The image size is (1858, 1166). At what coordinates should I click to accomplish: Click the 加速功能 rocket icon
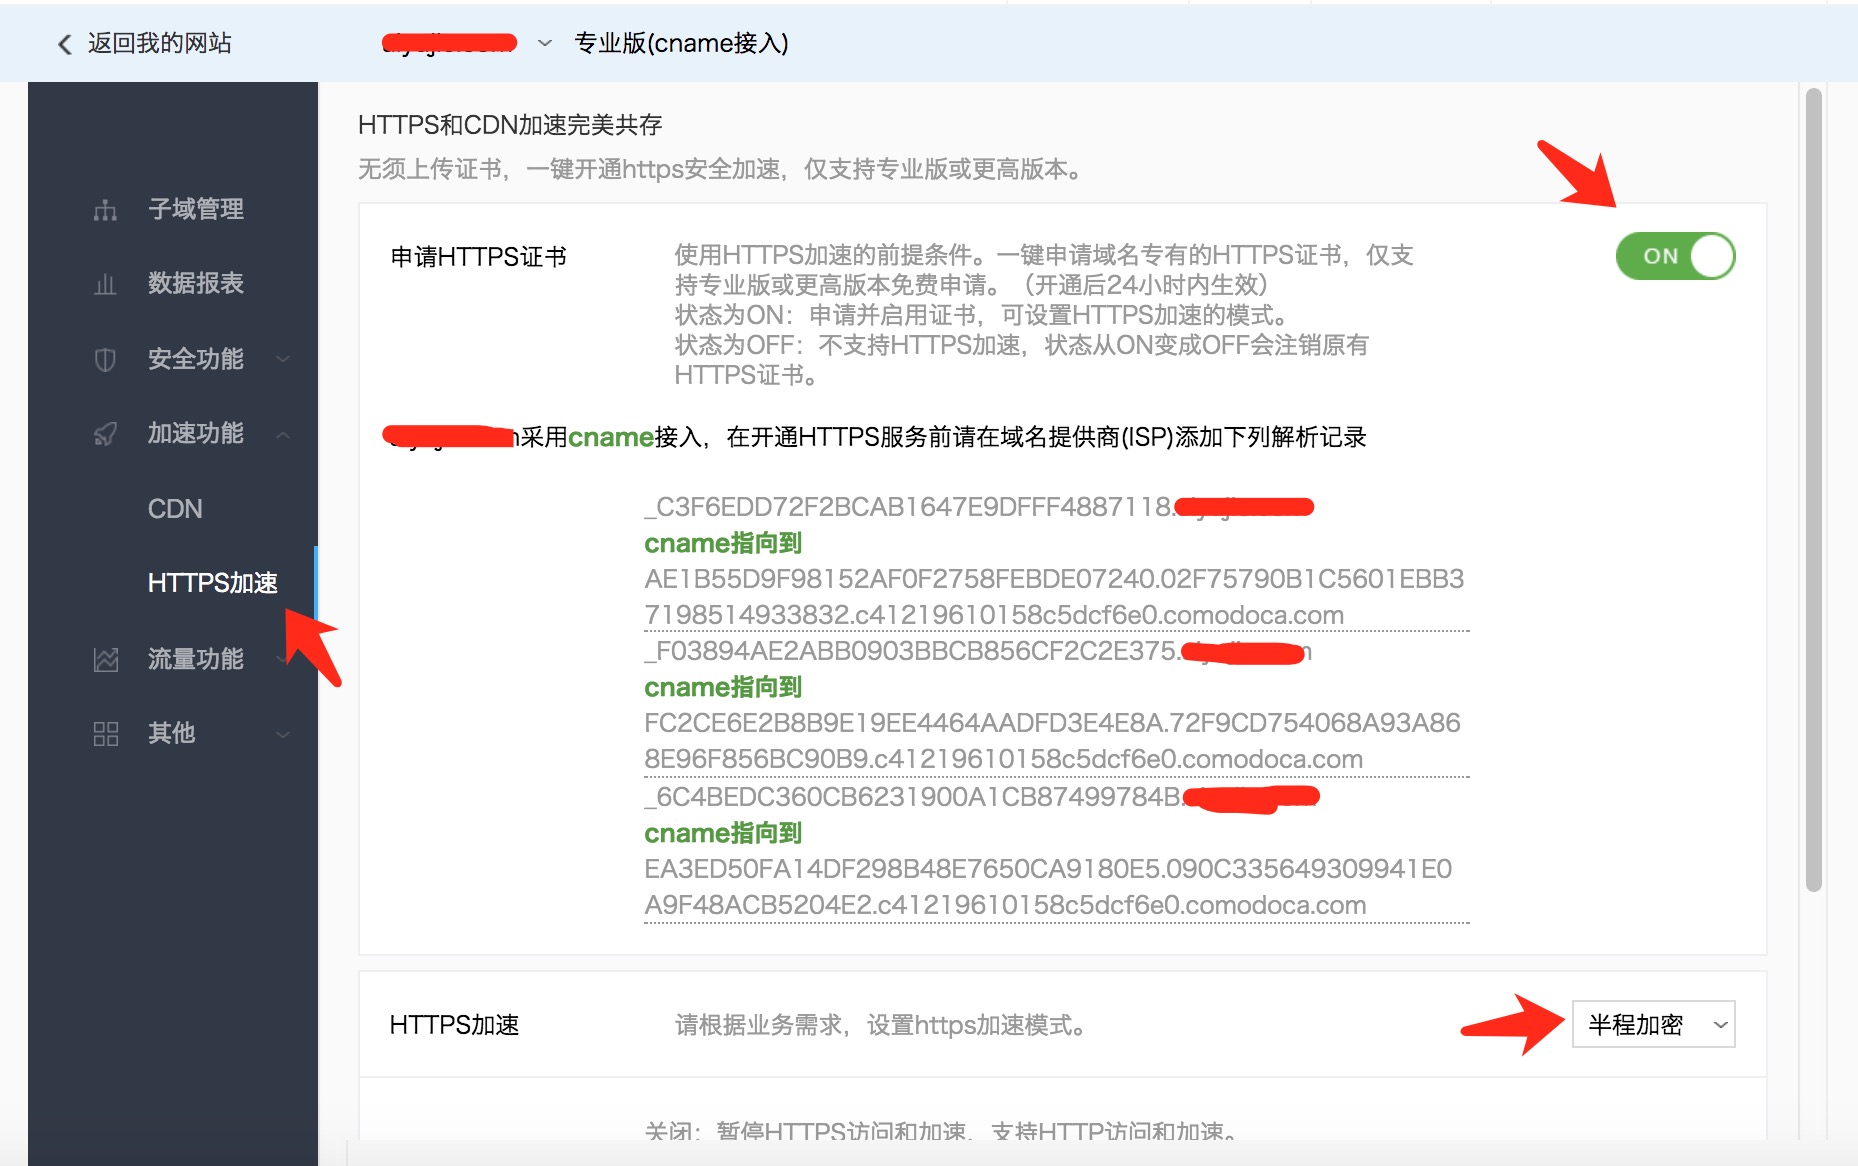pyautogui.click(x=105, y=434)
